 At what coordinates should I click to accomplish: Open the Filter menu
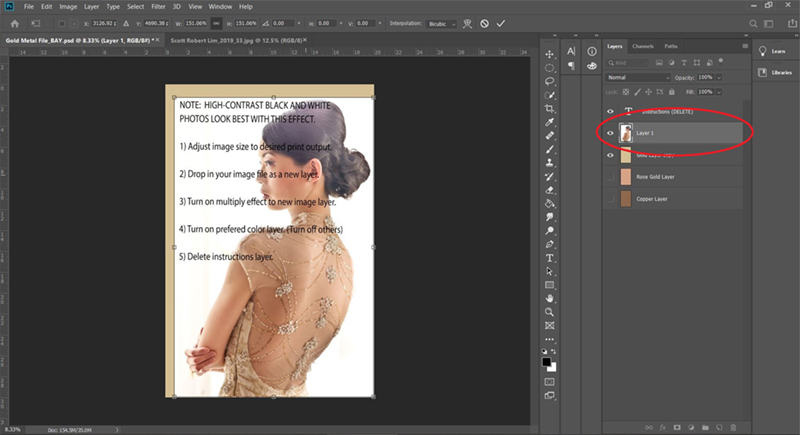[x=158, y=7]
